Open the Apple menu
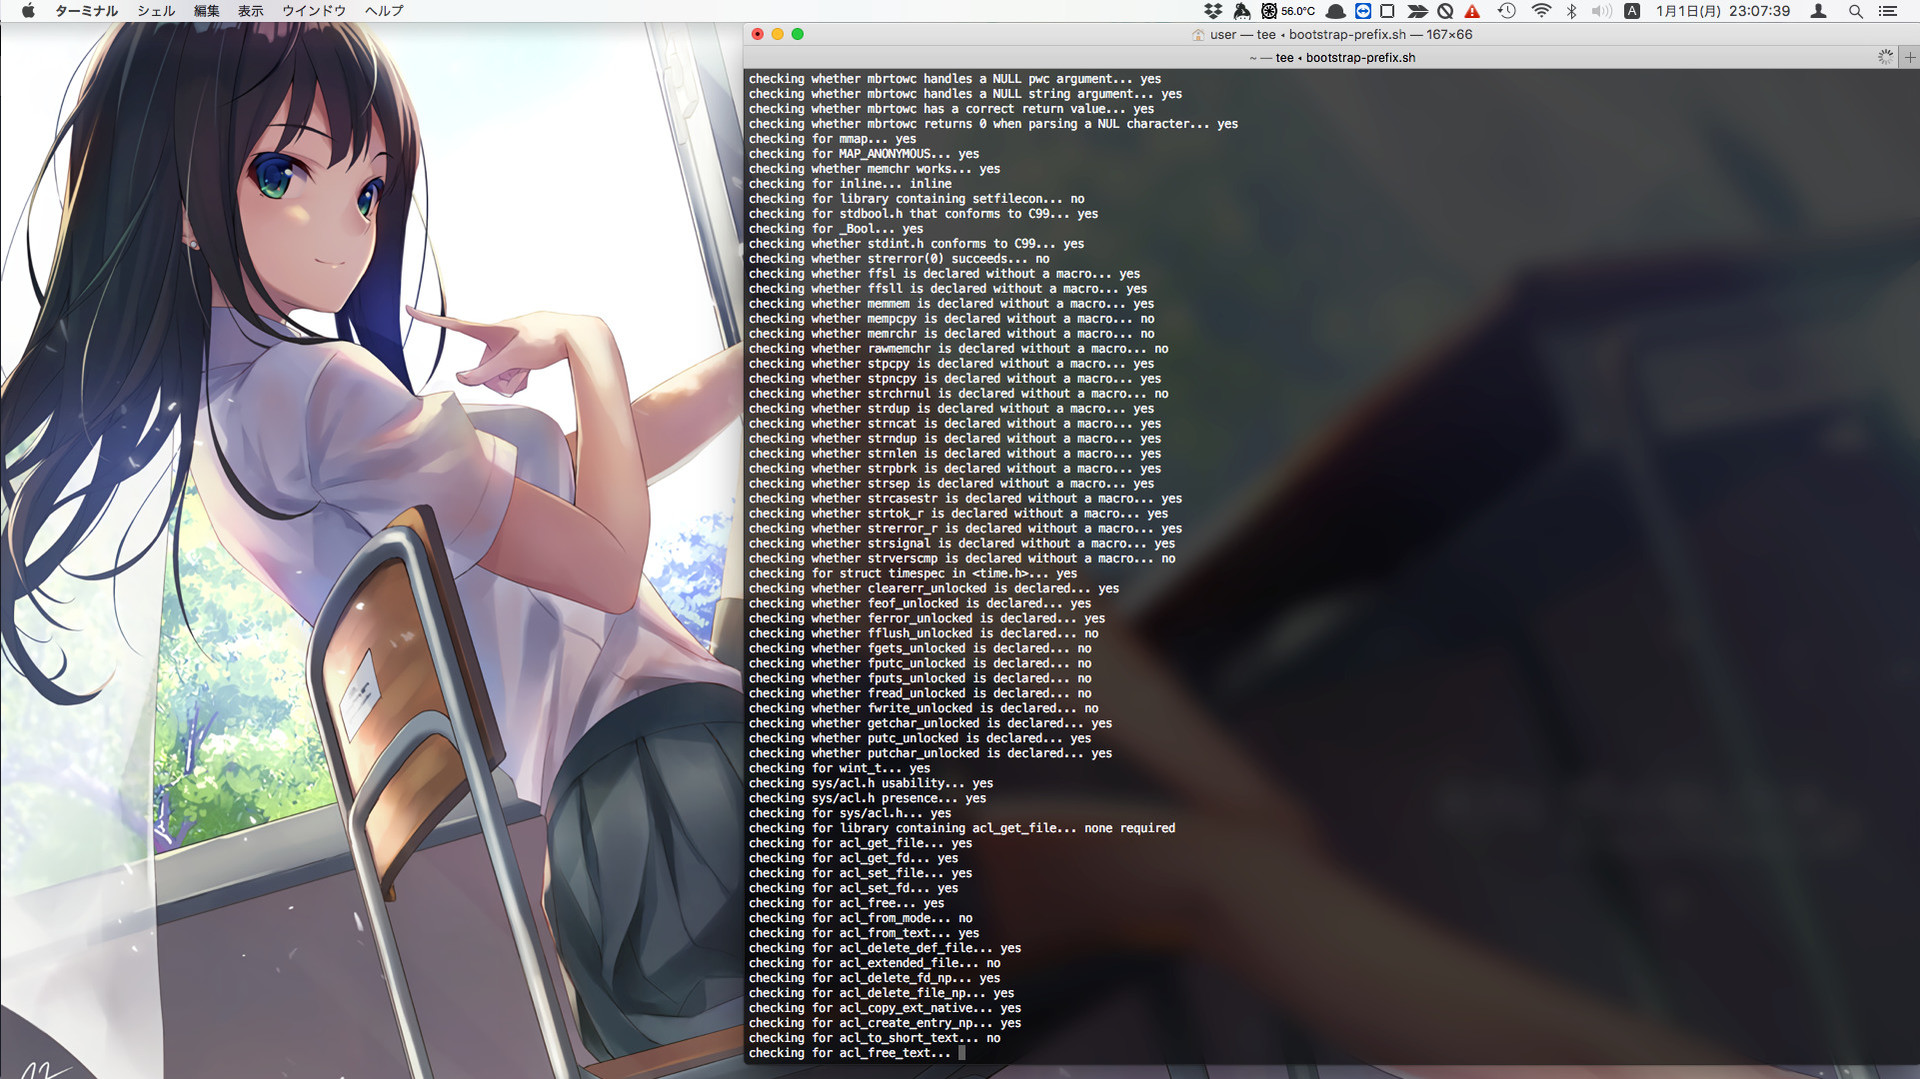Image resolution: width=1920 pixels, height=1079 pixels. coord(28,11)
